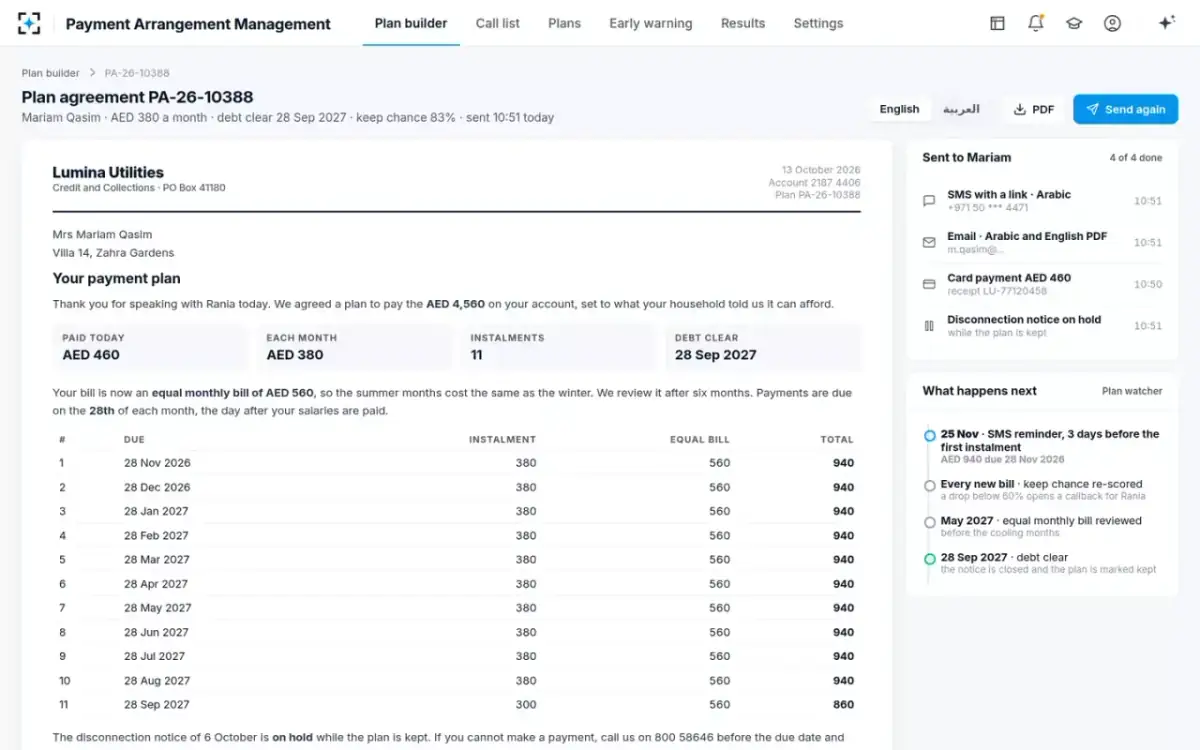
Task: Click Plan watcher label
Action: point(1132,391)
